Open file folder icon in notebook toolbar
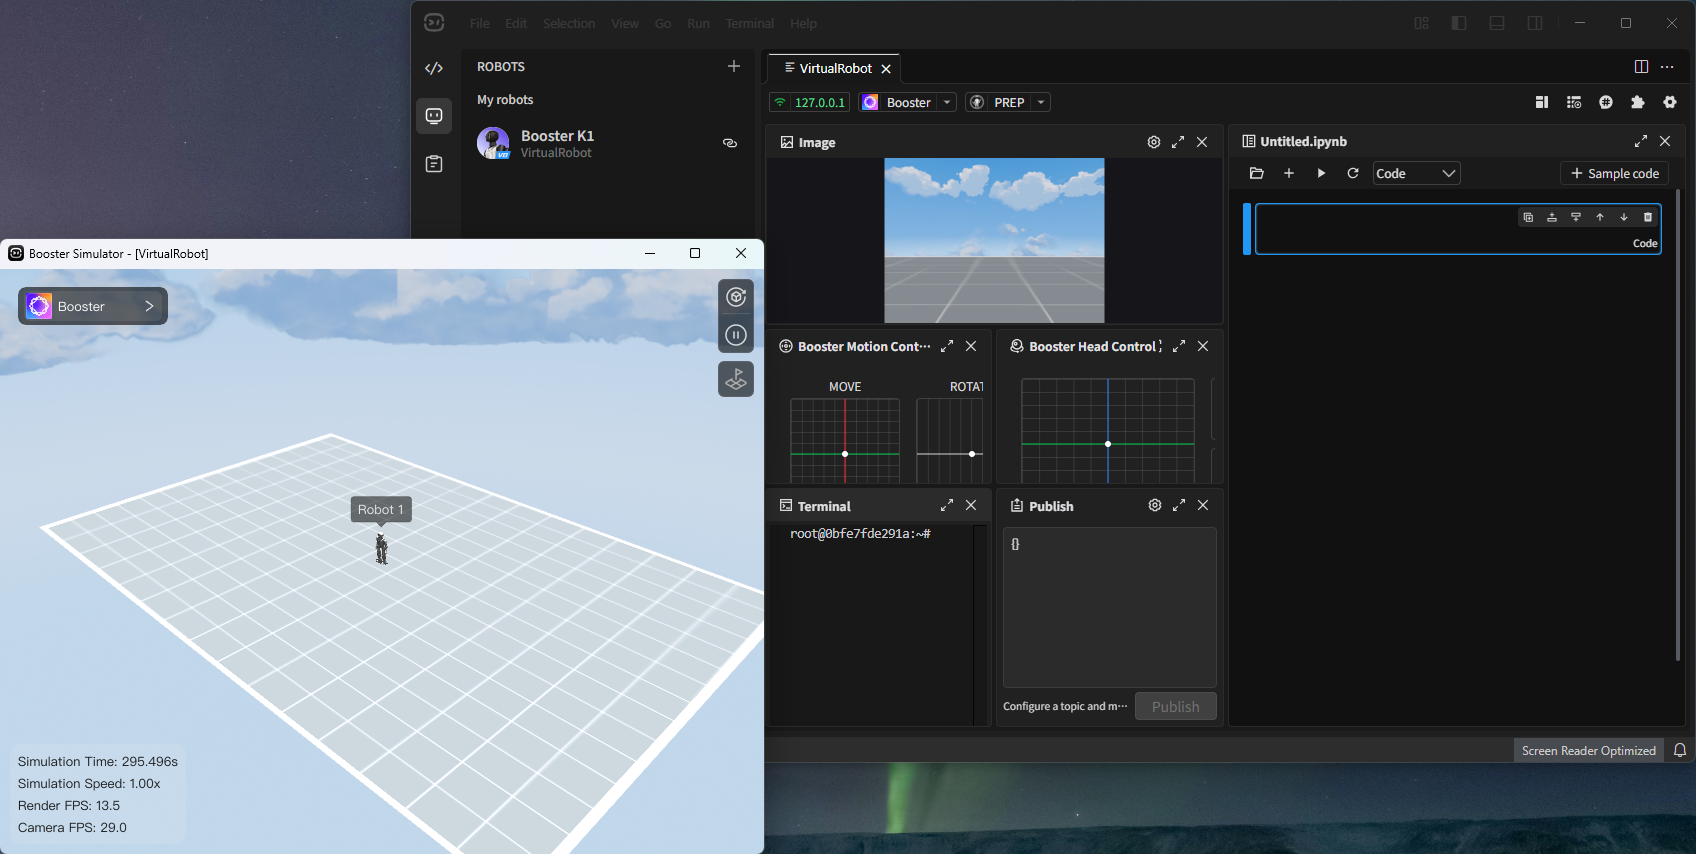Image resolution: width=1696 pixels, height=854 pixels. tap(1257, 173)
